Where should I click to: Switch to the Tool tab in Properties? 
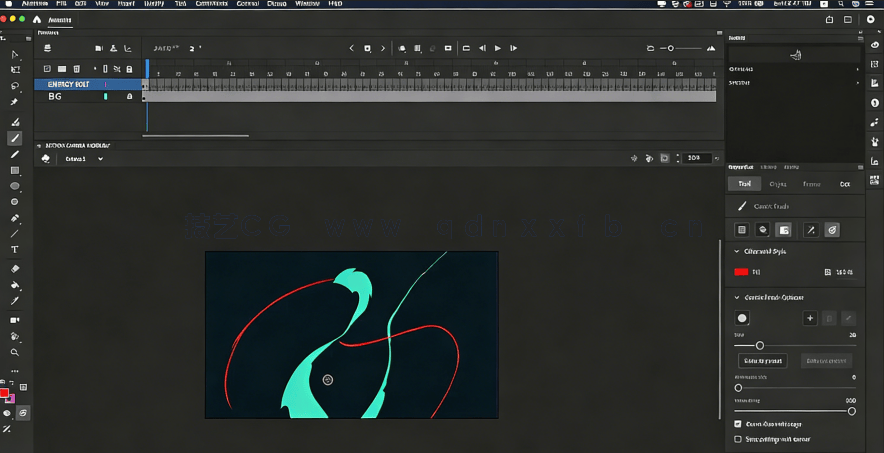(x=744, y=184)
